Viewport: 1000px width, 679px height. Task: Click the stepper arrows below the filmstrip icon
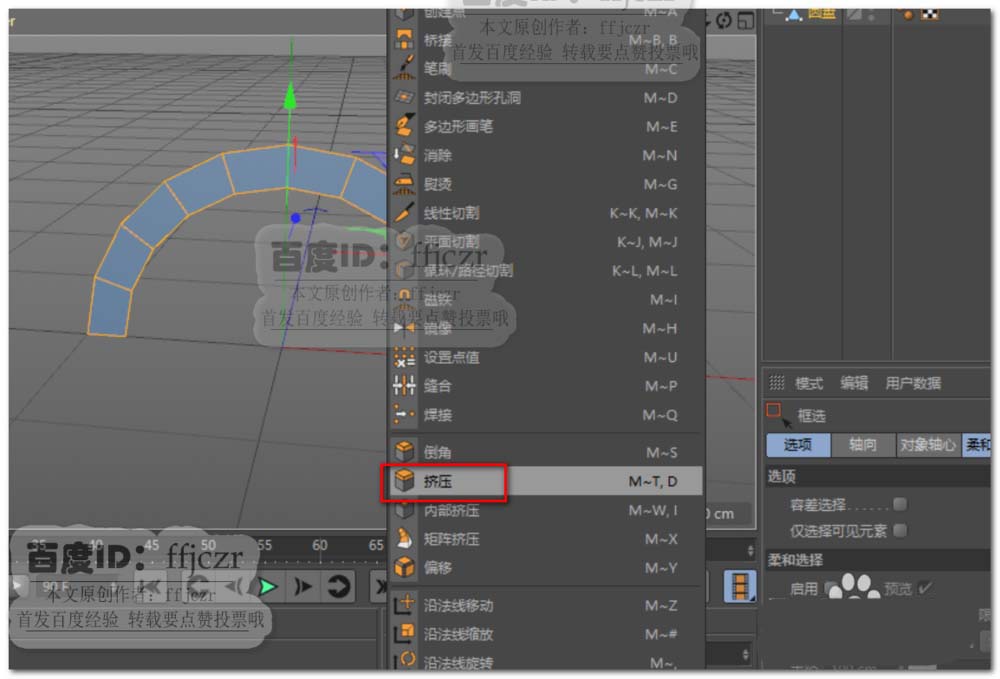pos(746,654)
